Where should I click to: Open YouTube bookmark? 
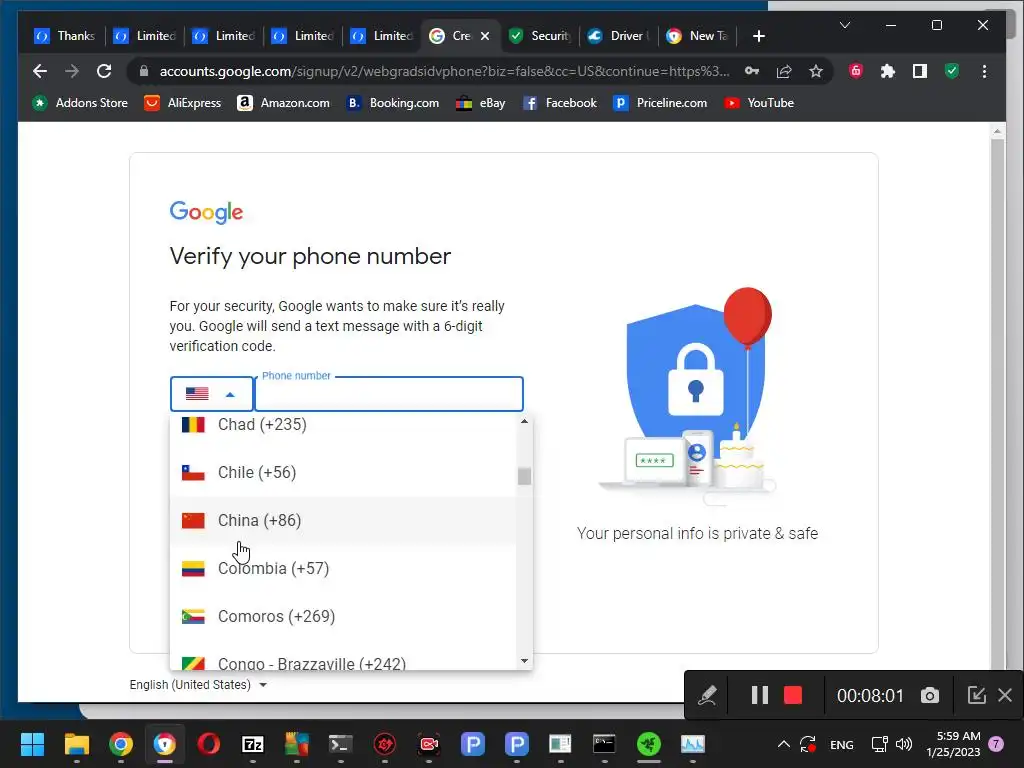[759, 103]
